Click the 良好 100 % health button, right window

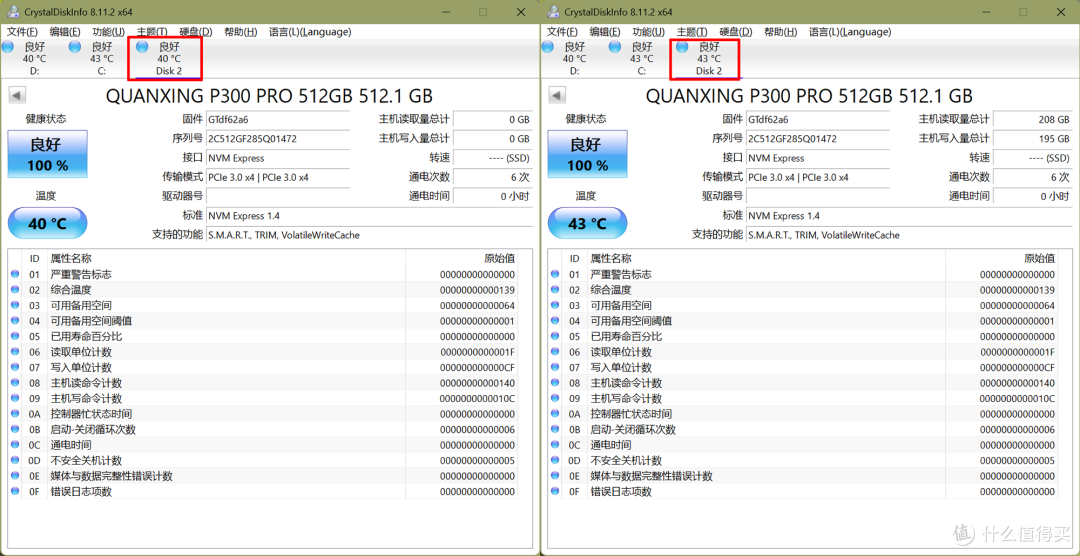588,155
